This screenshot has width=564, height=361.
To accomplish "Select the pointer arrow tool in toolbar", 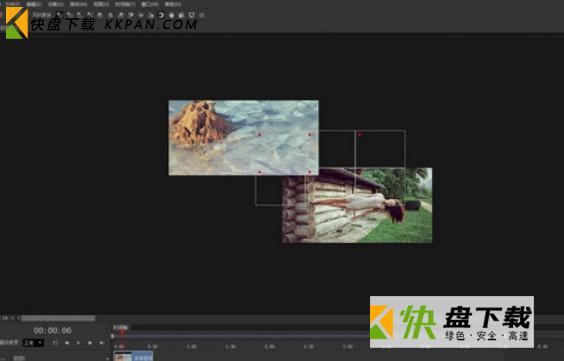I will pyautogui.click(x=59, y=14).
